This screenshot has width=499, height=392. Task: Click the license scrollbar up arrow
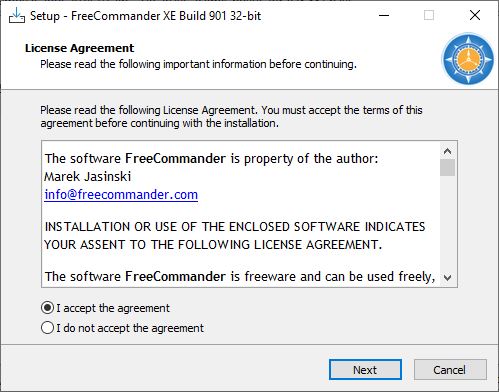point(448,152)
